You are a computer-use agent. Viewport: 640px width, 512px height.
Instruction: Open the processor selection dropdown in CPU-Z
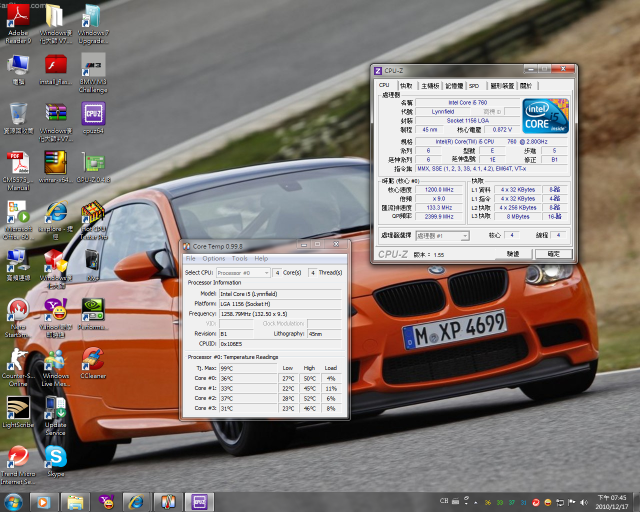point(442,236)
